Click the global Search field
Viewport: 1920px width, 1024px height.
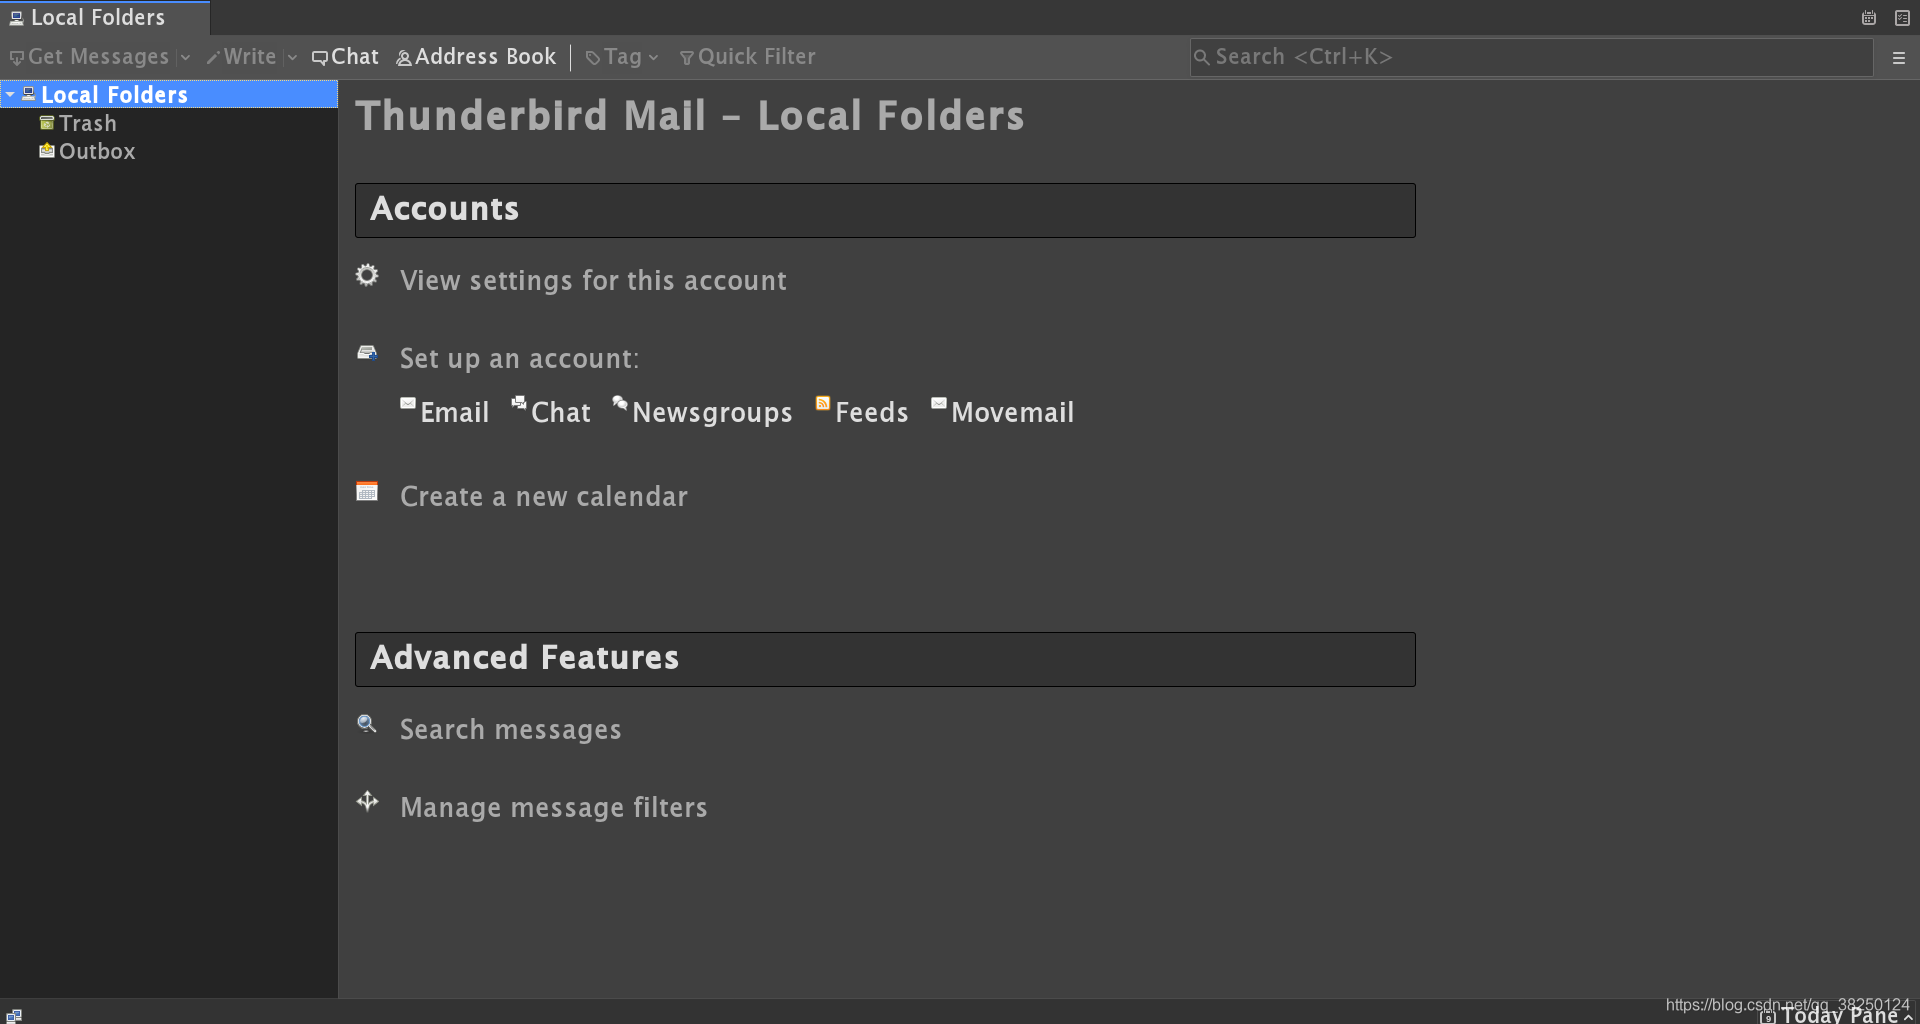tap(1531, 57)
